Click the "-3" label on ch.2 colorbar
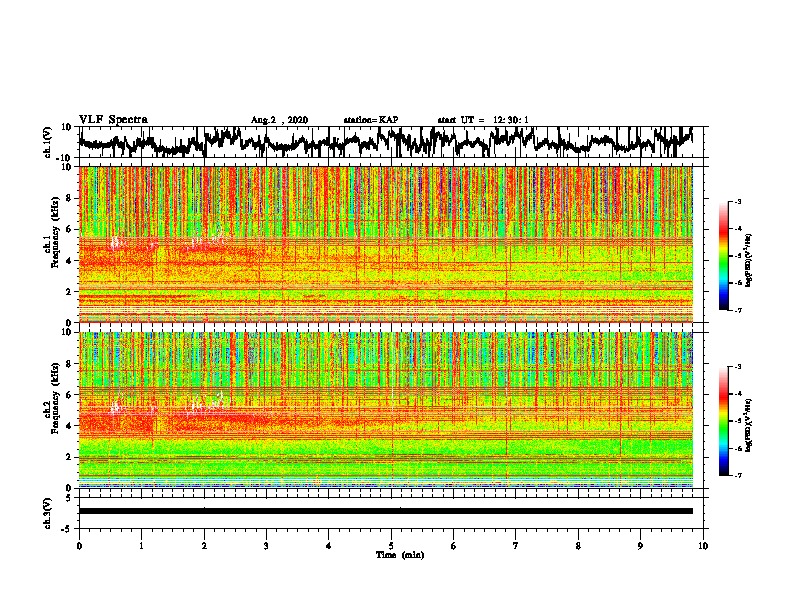This screenshot has height=612, width=792. pyautogui.click(x=737, y=367)
